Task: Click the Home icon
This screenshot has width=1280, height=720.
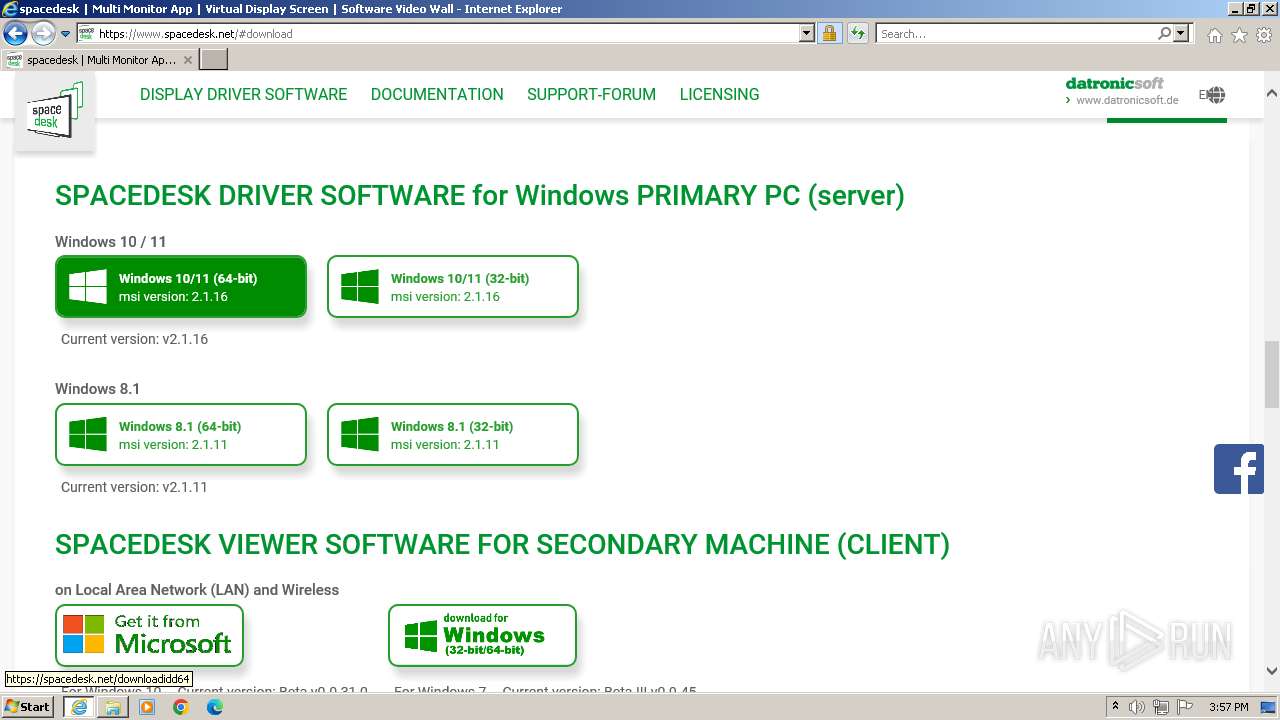Action: (1214, 35)
